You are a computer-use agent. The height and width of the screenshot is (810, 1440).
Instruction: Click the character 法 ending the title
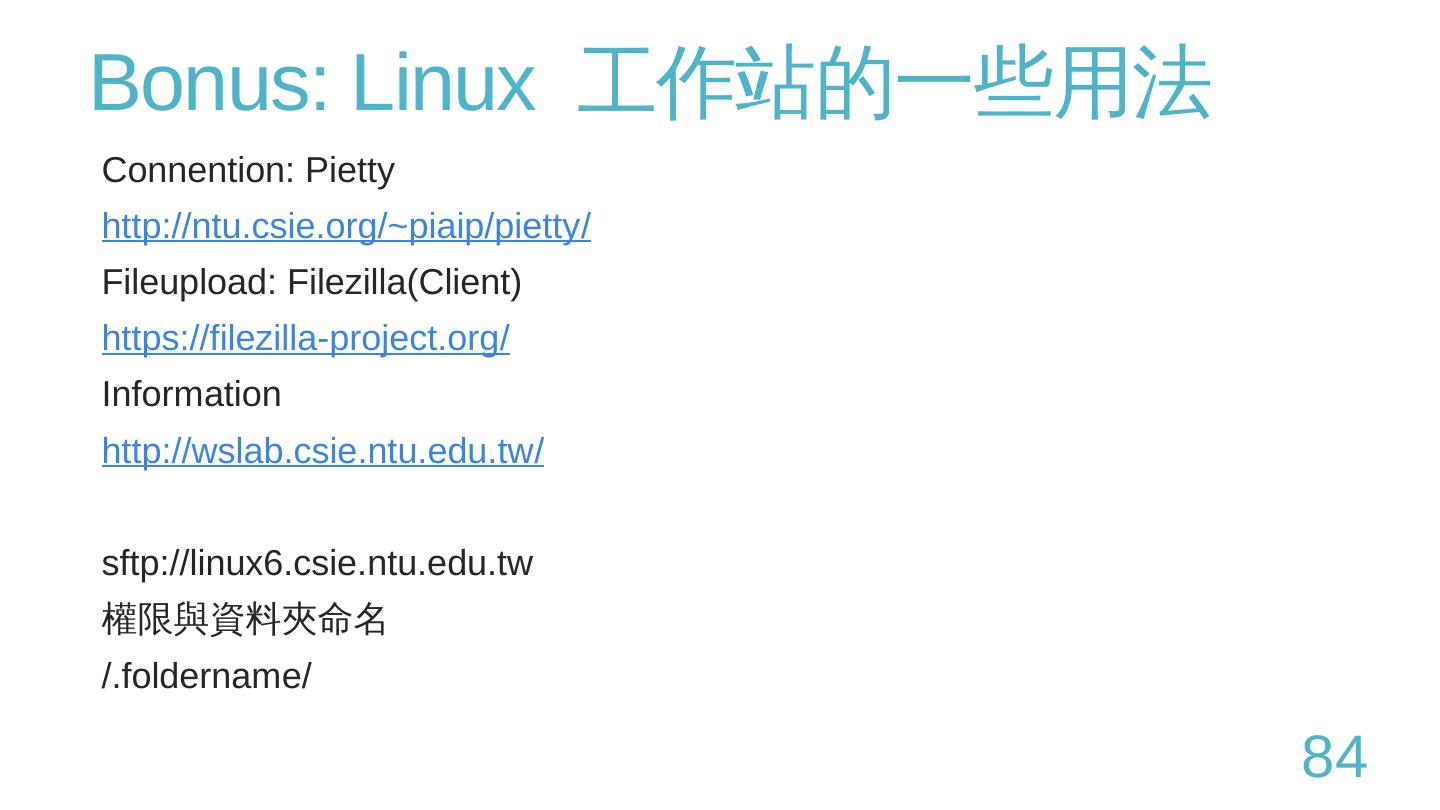click(1172, 82)
